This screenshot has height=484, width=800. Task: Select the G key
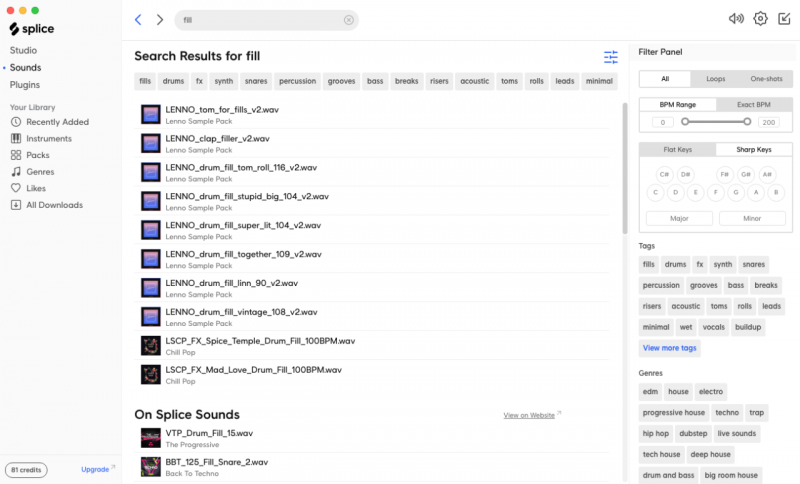pos(736,192)
